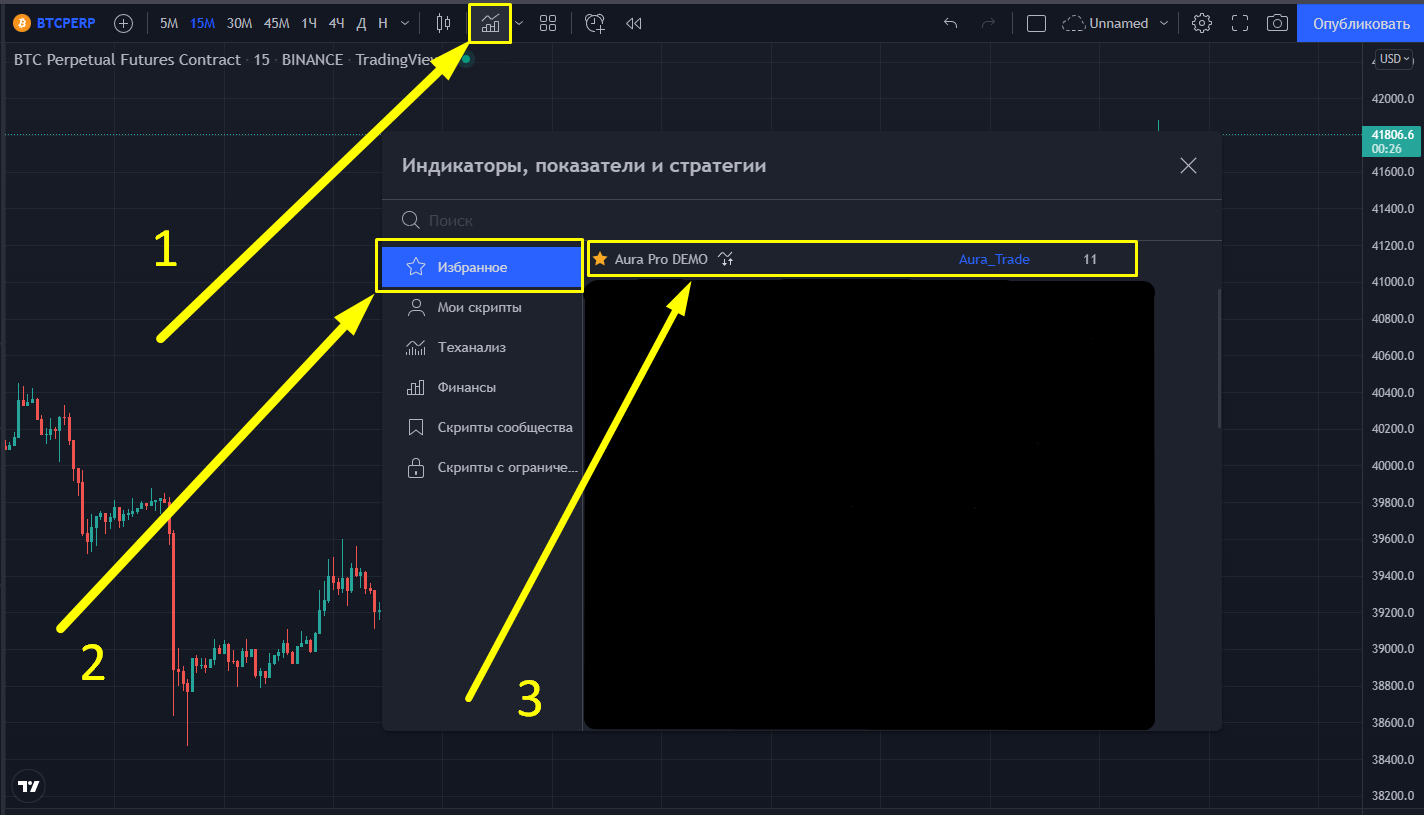Click the Опубликовать button
This screenshot has width=1424, height=815.
(x=1361, y=23)
